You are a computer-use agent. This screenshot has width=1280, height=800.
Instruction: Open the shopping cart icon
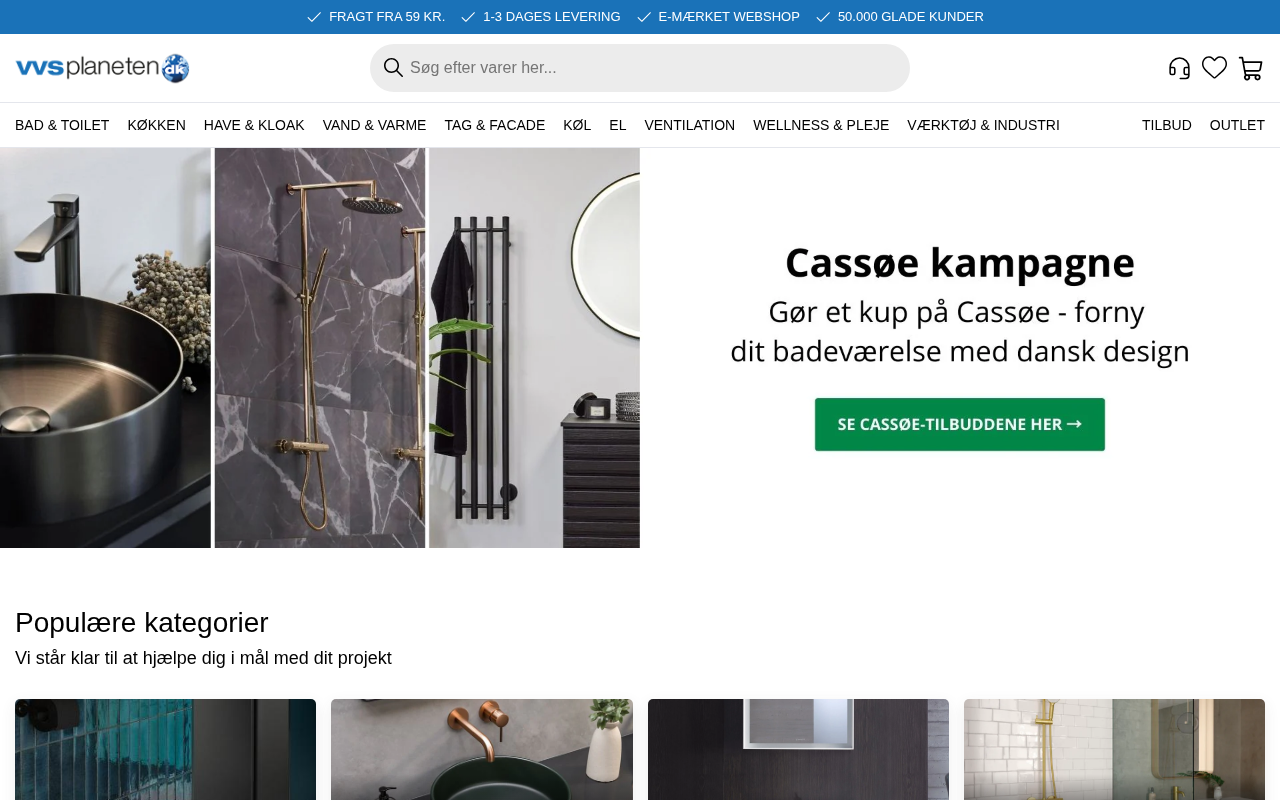(1250, 68)
